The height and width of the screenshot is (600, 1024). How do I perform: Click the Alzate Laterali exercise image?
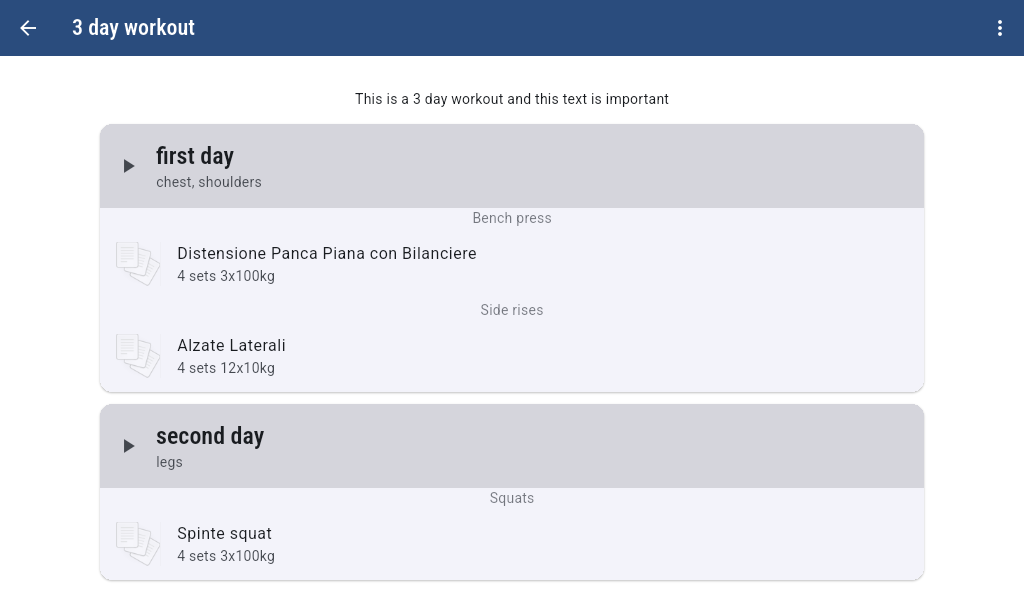tap(138, 356)
